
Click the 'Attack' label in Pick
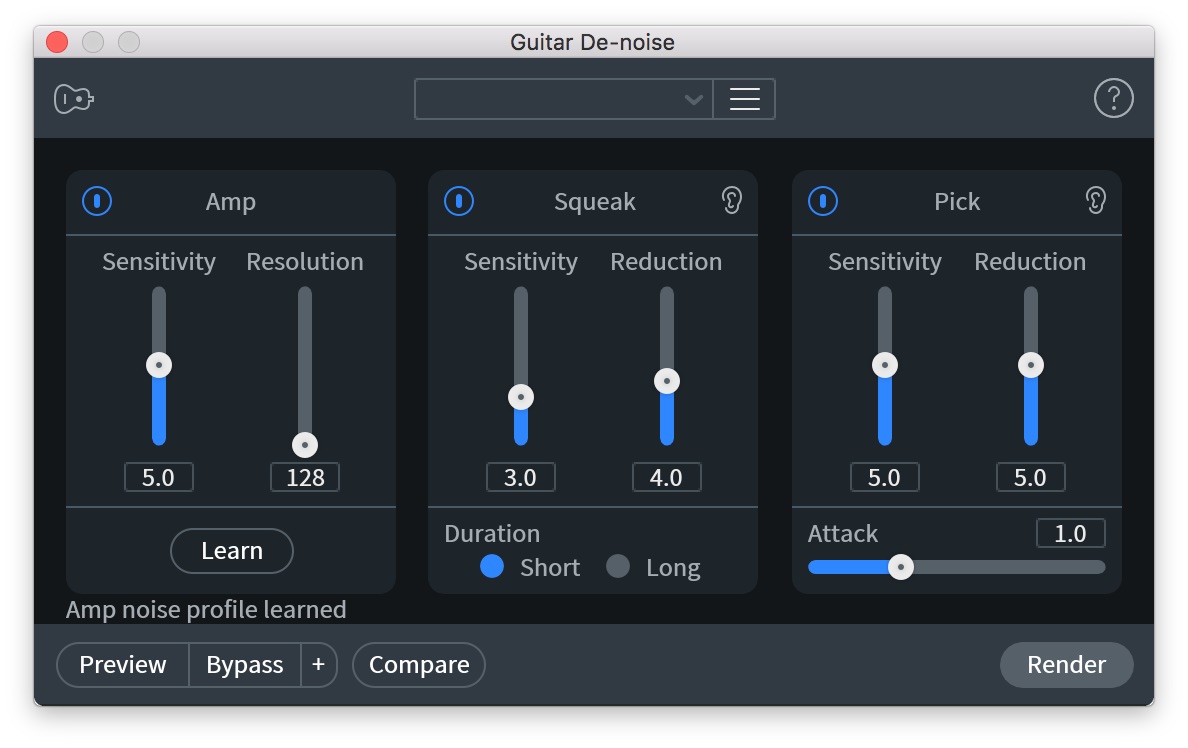point(843,534)
